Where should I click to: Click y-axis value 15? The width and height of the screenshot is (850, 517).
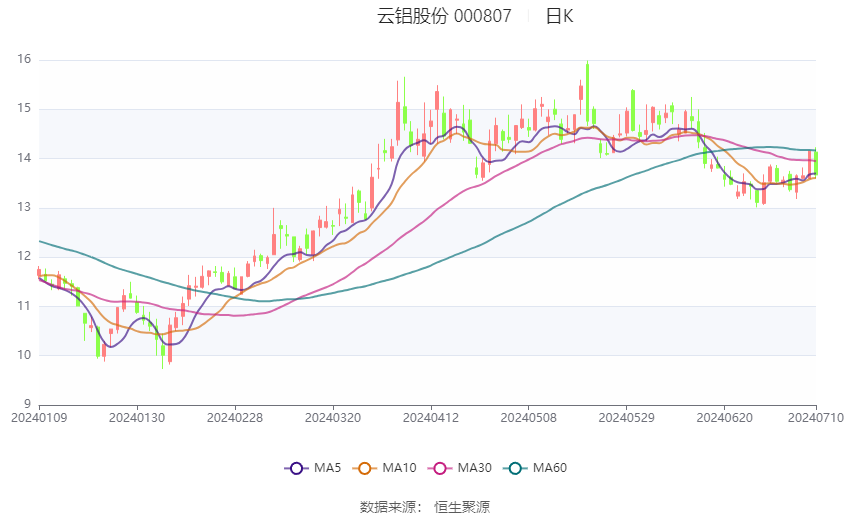tap(24, 108)
